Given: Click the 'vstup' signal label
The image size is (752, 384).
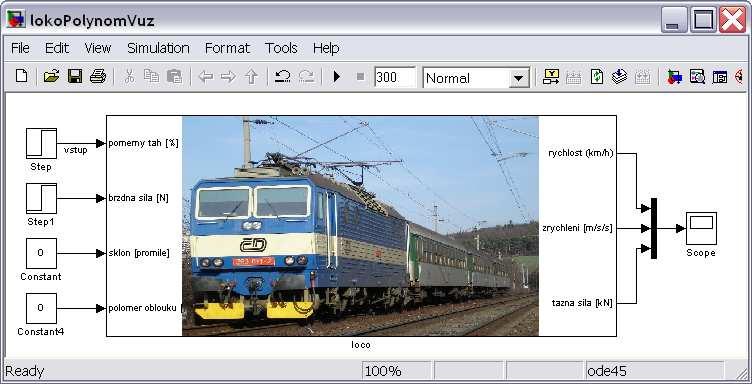Looking at the screenshot, I should coord(76,150).
